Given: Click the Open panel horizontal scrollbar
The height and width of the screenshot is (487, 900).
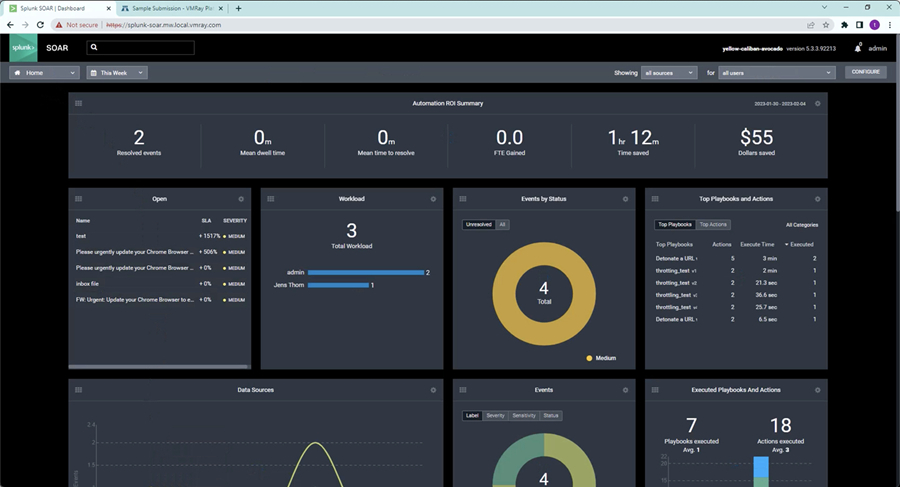Looking at the screenshot, I should tap(158, 366).
